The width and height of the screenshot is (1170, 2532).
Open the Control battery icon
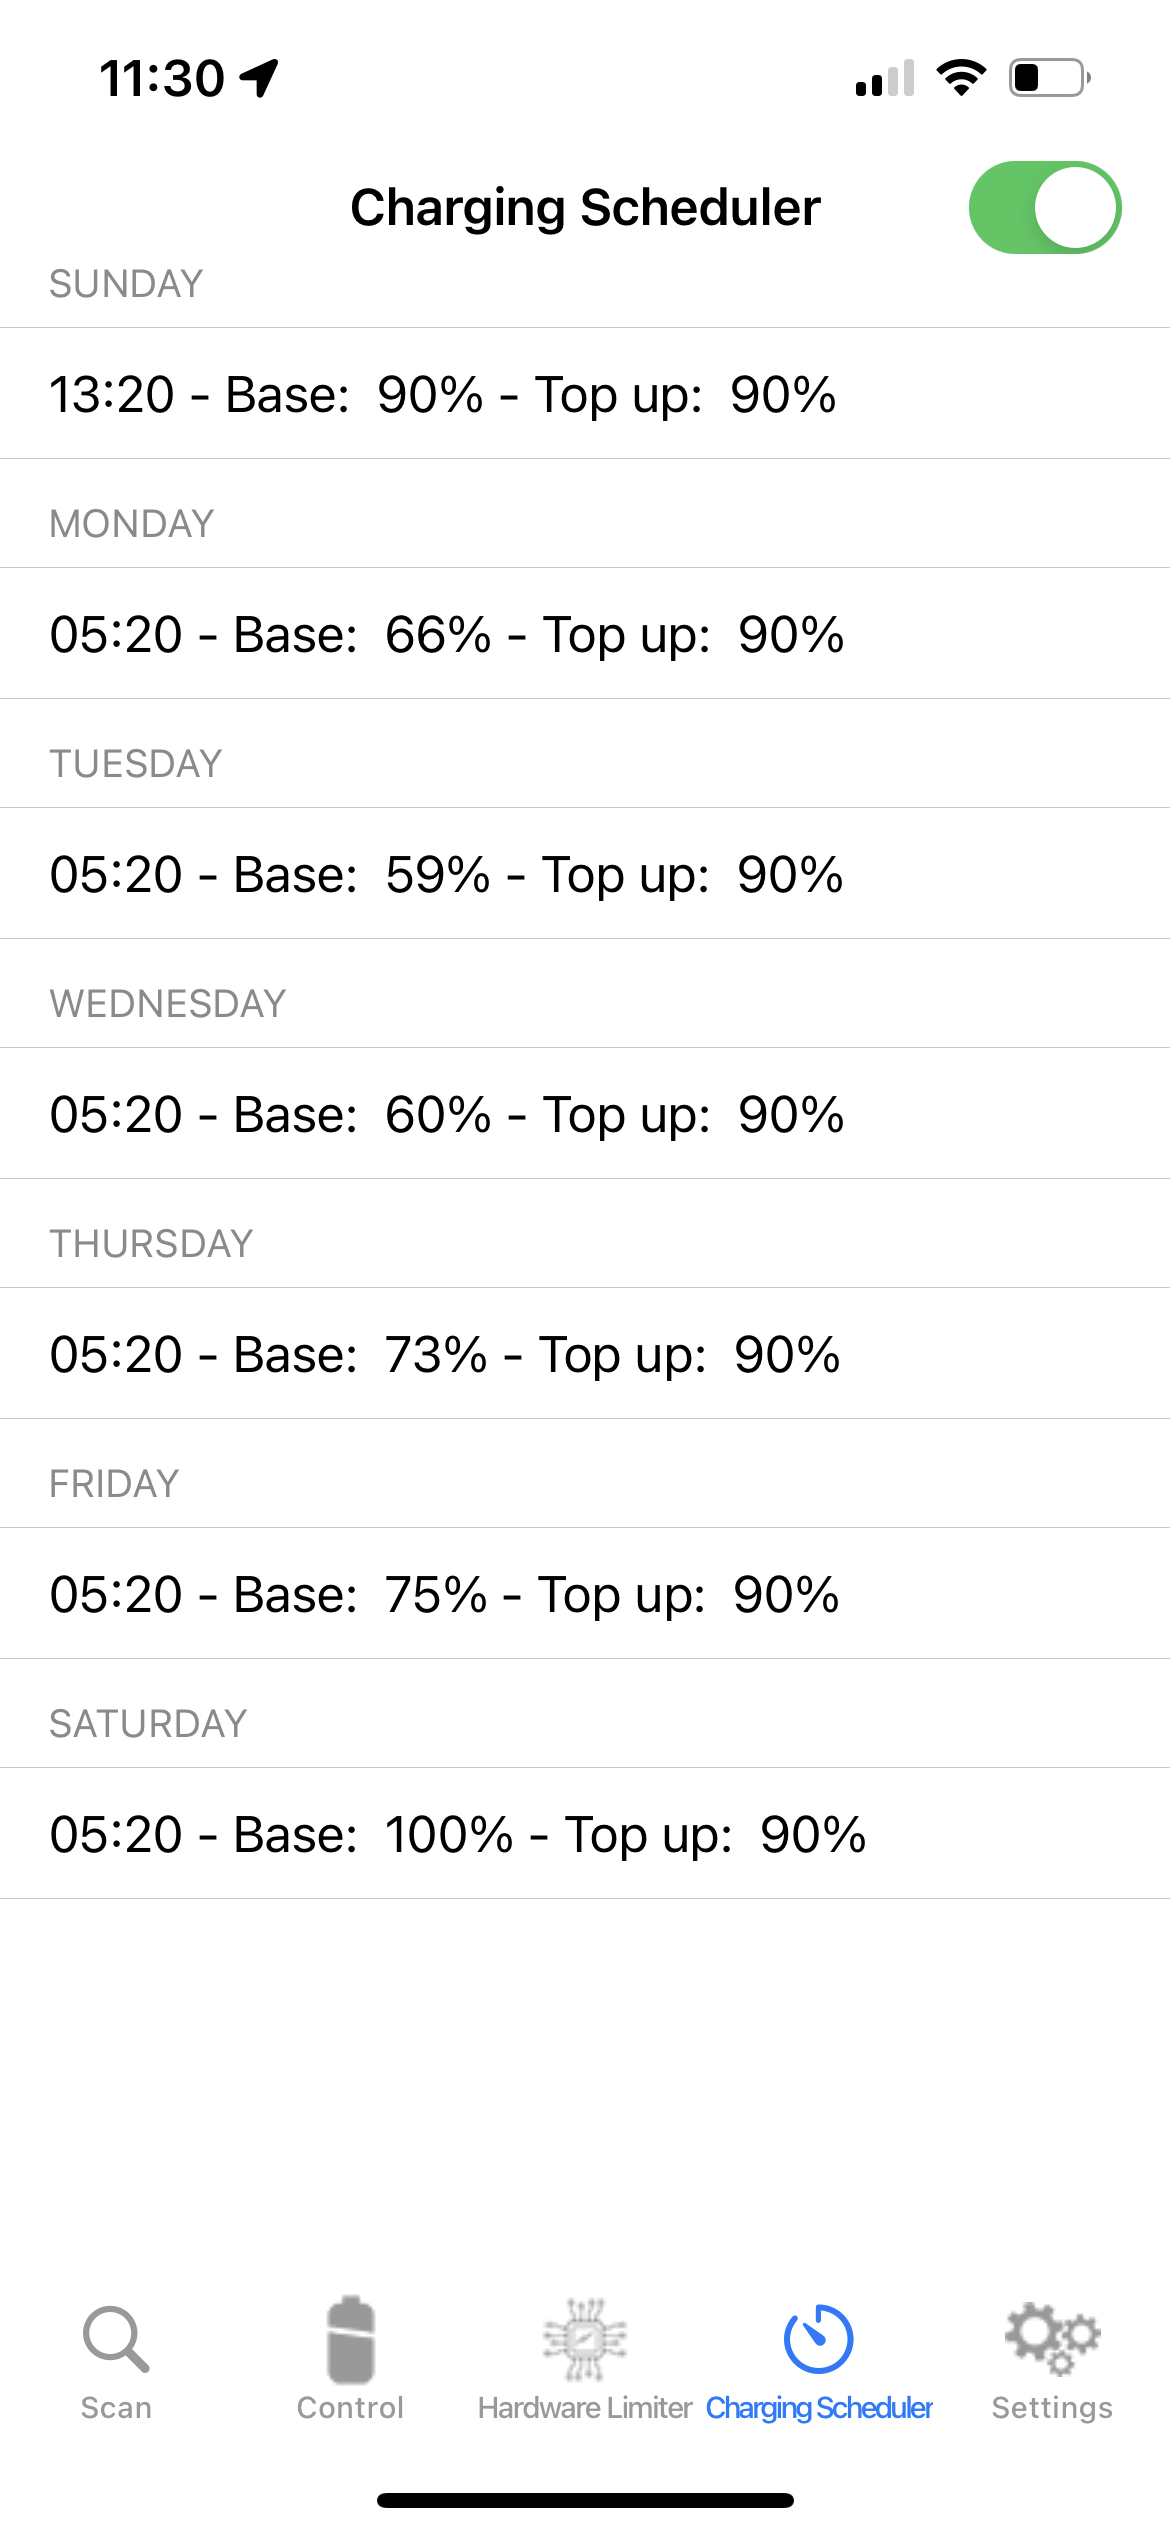pyautogui.click(x=350, y=2338)
